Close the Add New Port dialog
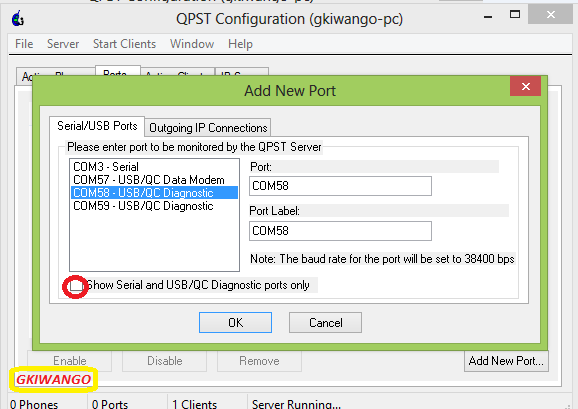 (x=525, y=86)
